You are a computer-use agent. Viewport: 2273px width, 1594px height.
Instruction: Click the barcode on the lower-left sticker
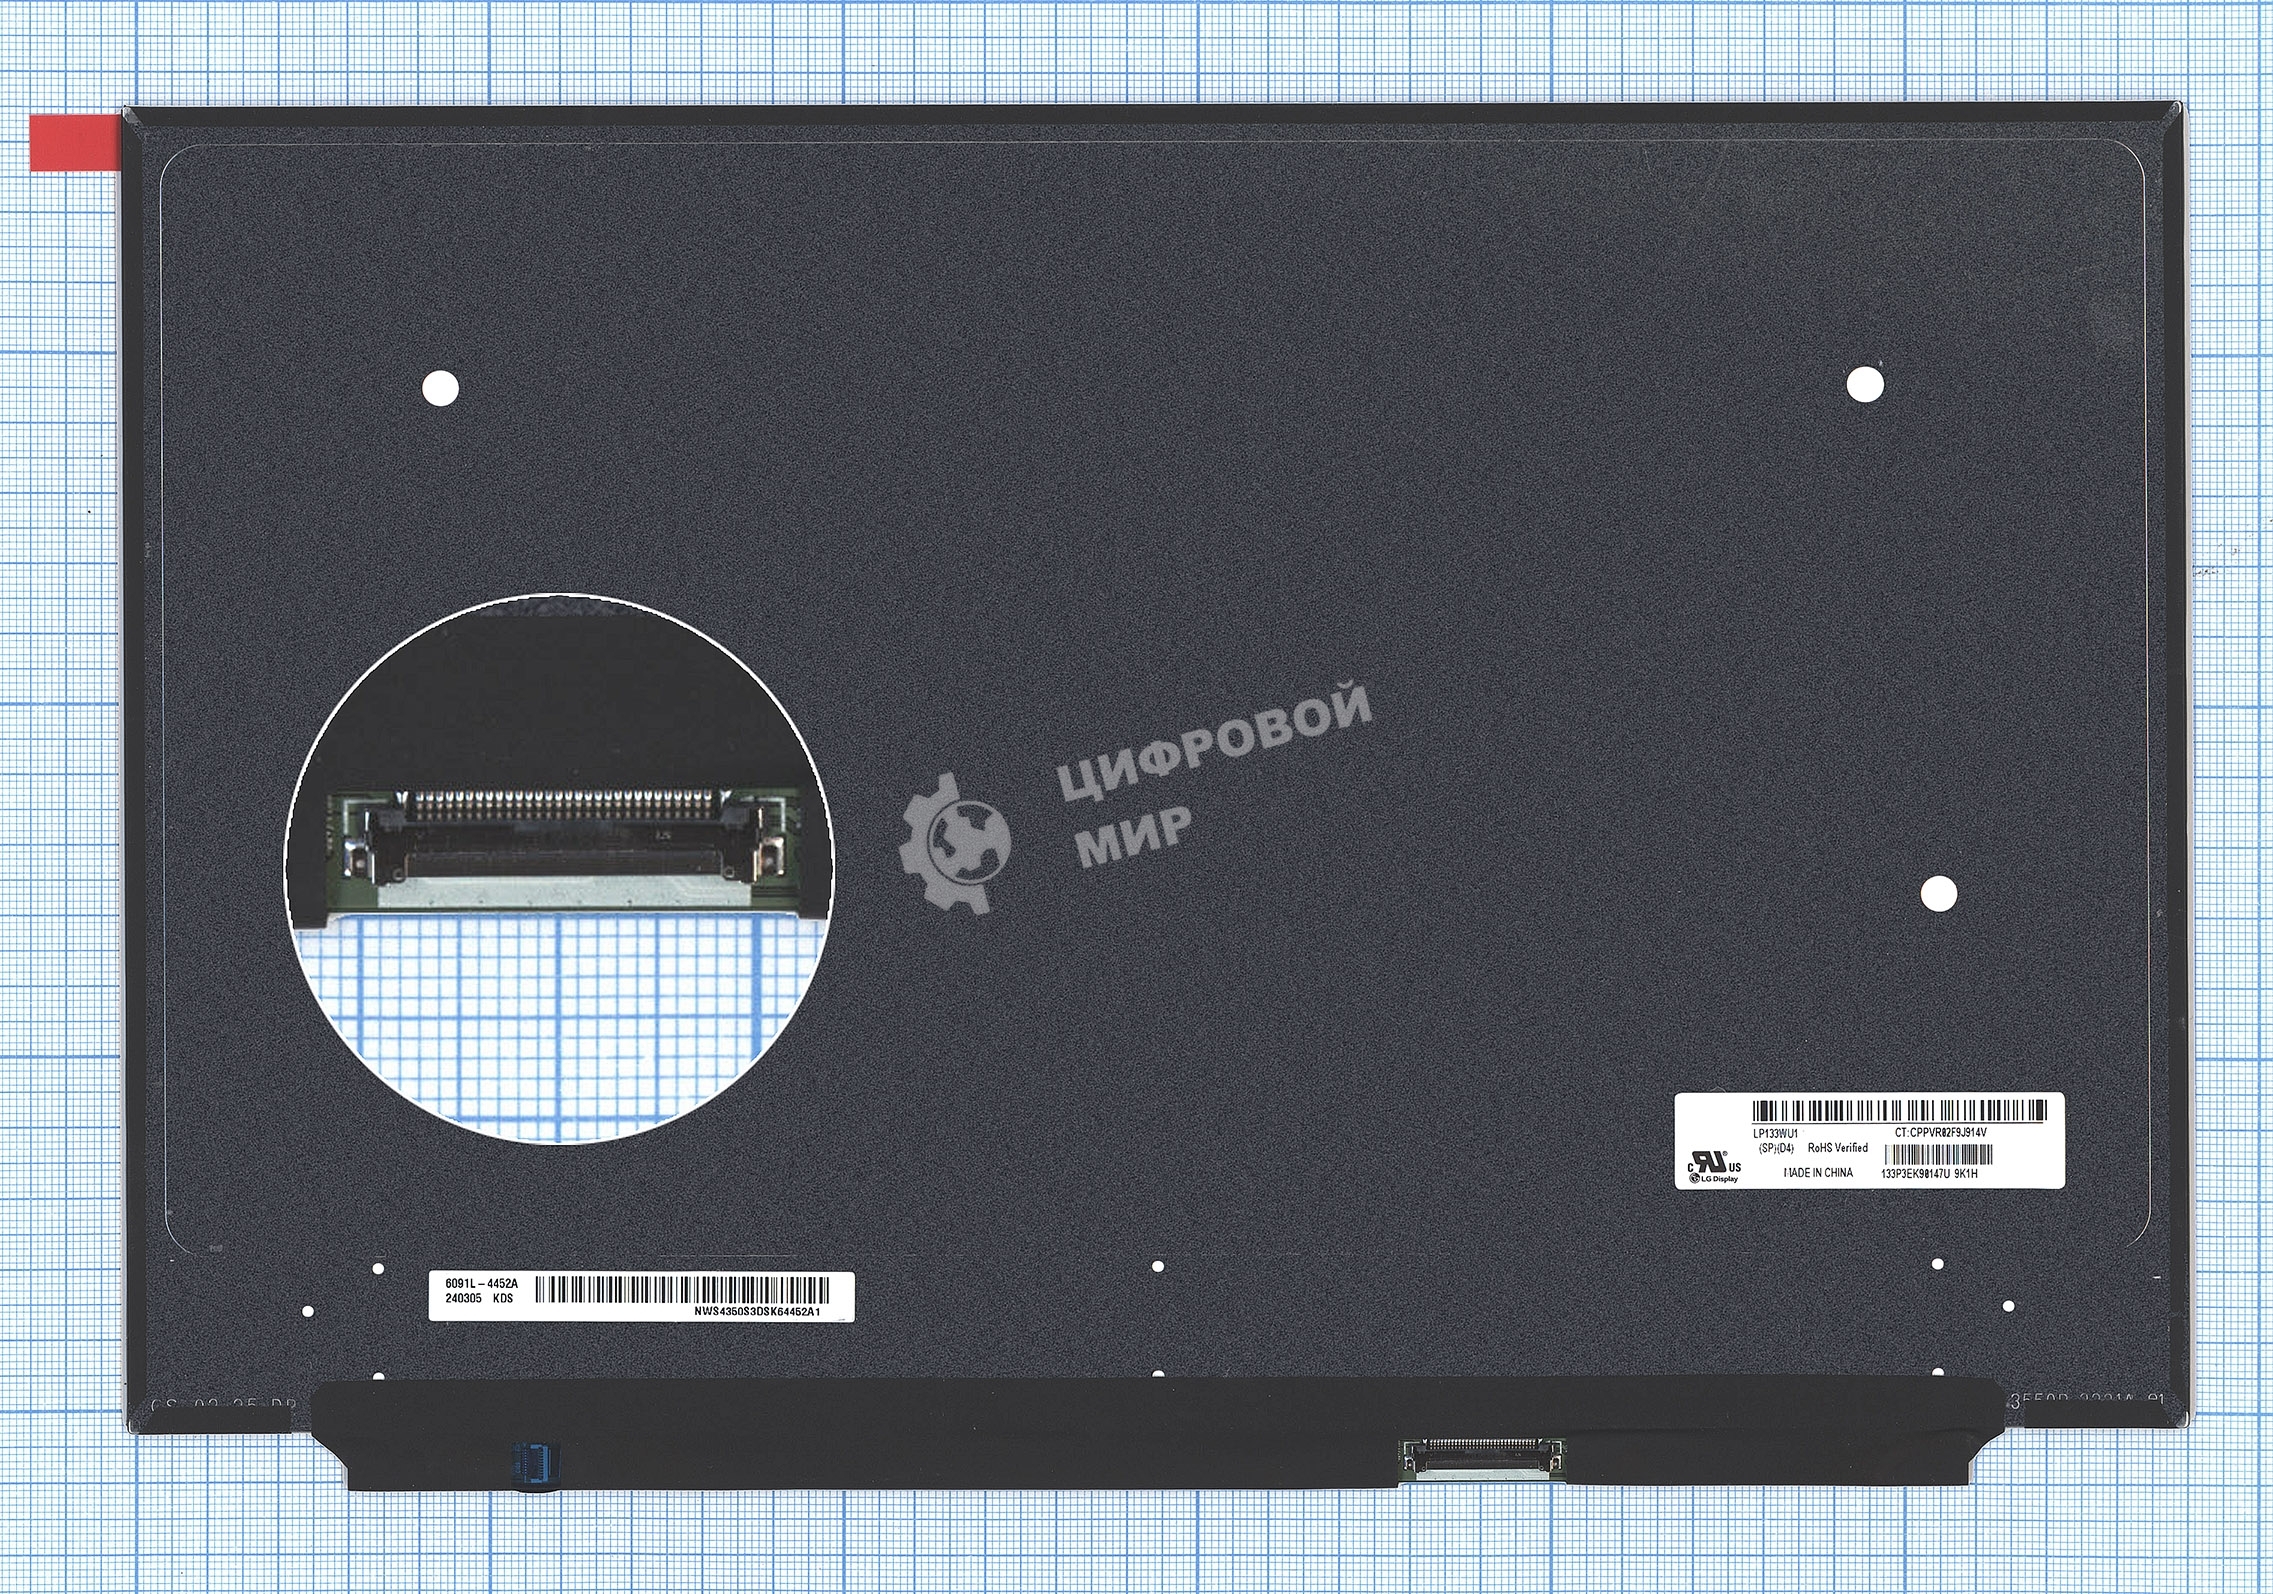click(681, 1289)
